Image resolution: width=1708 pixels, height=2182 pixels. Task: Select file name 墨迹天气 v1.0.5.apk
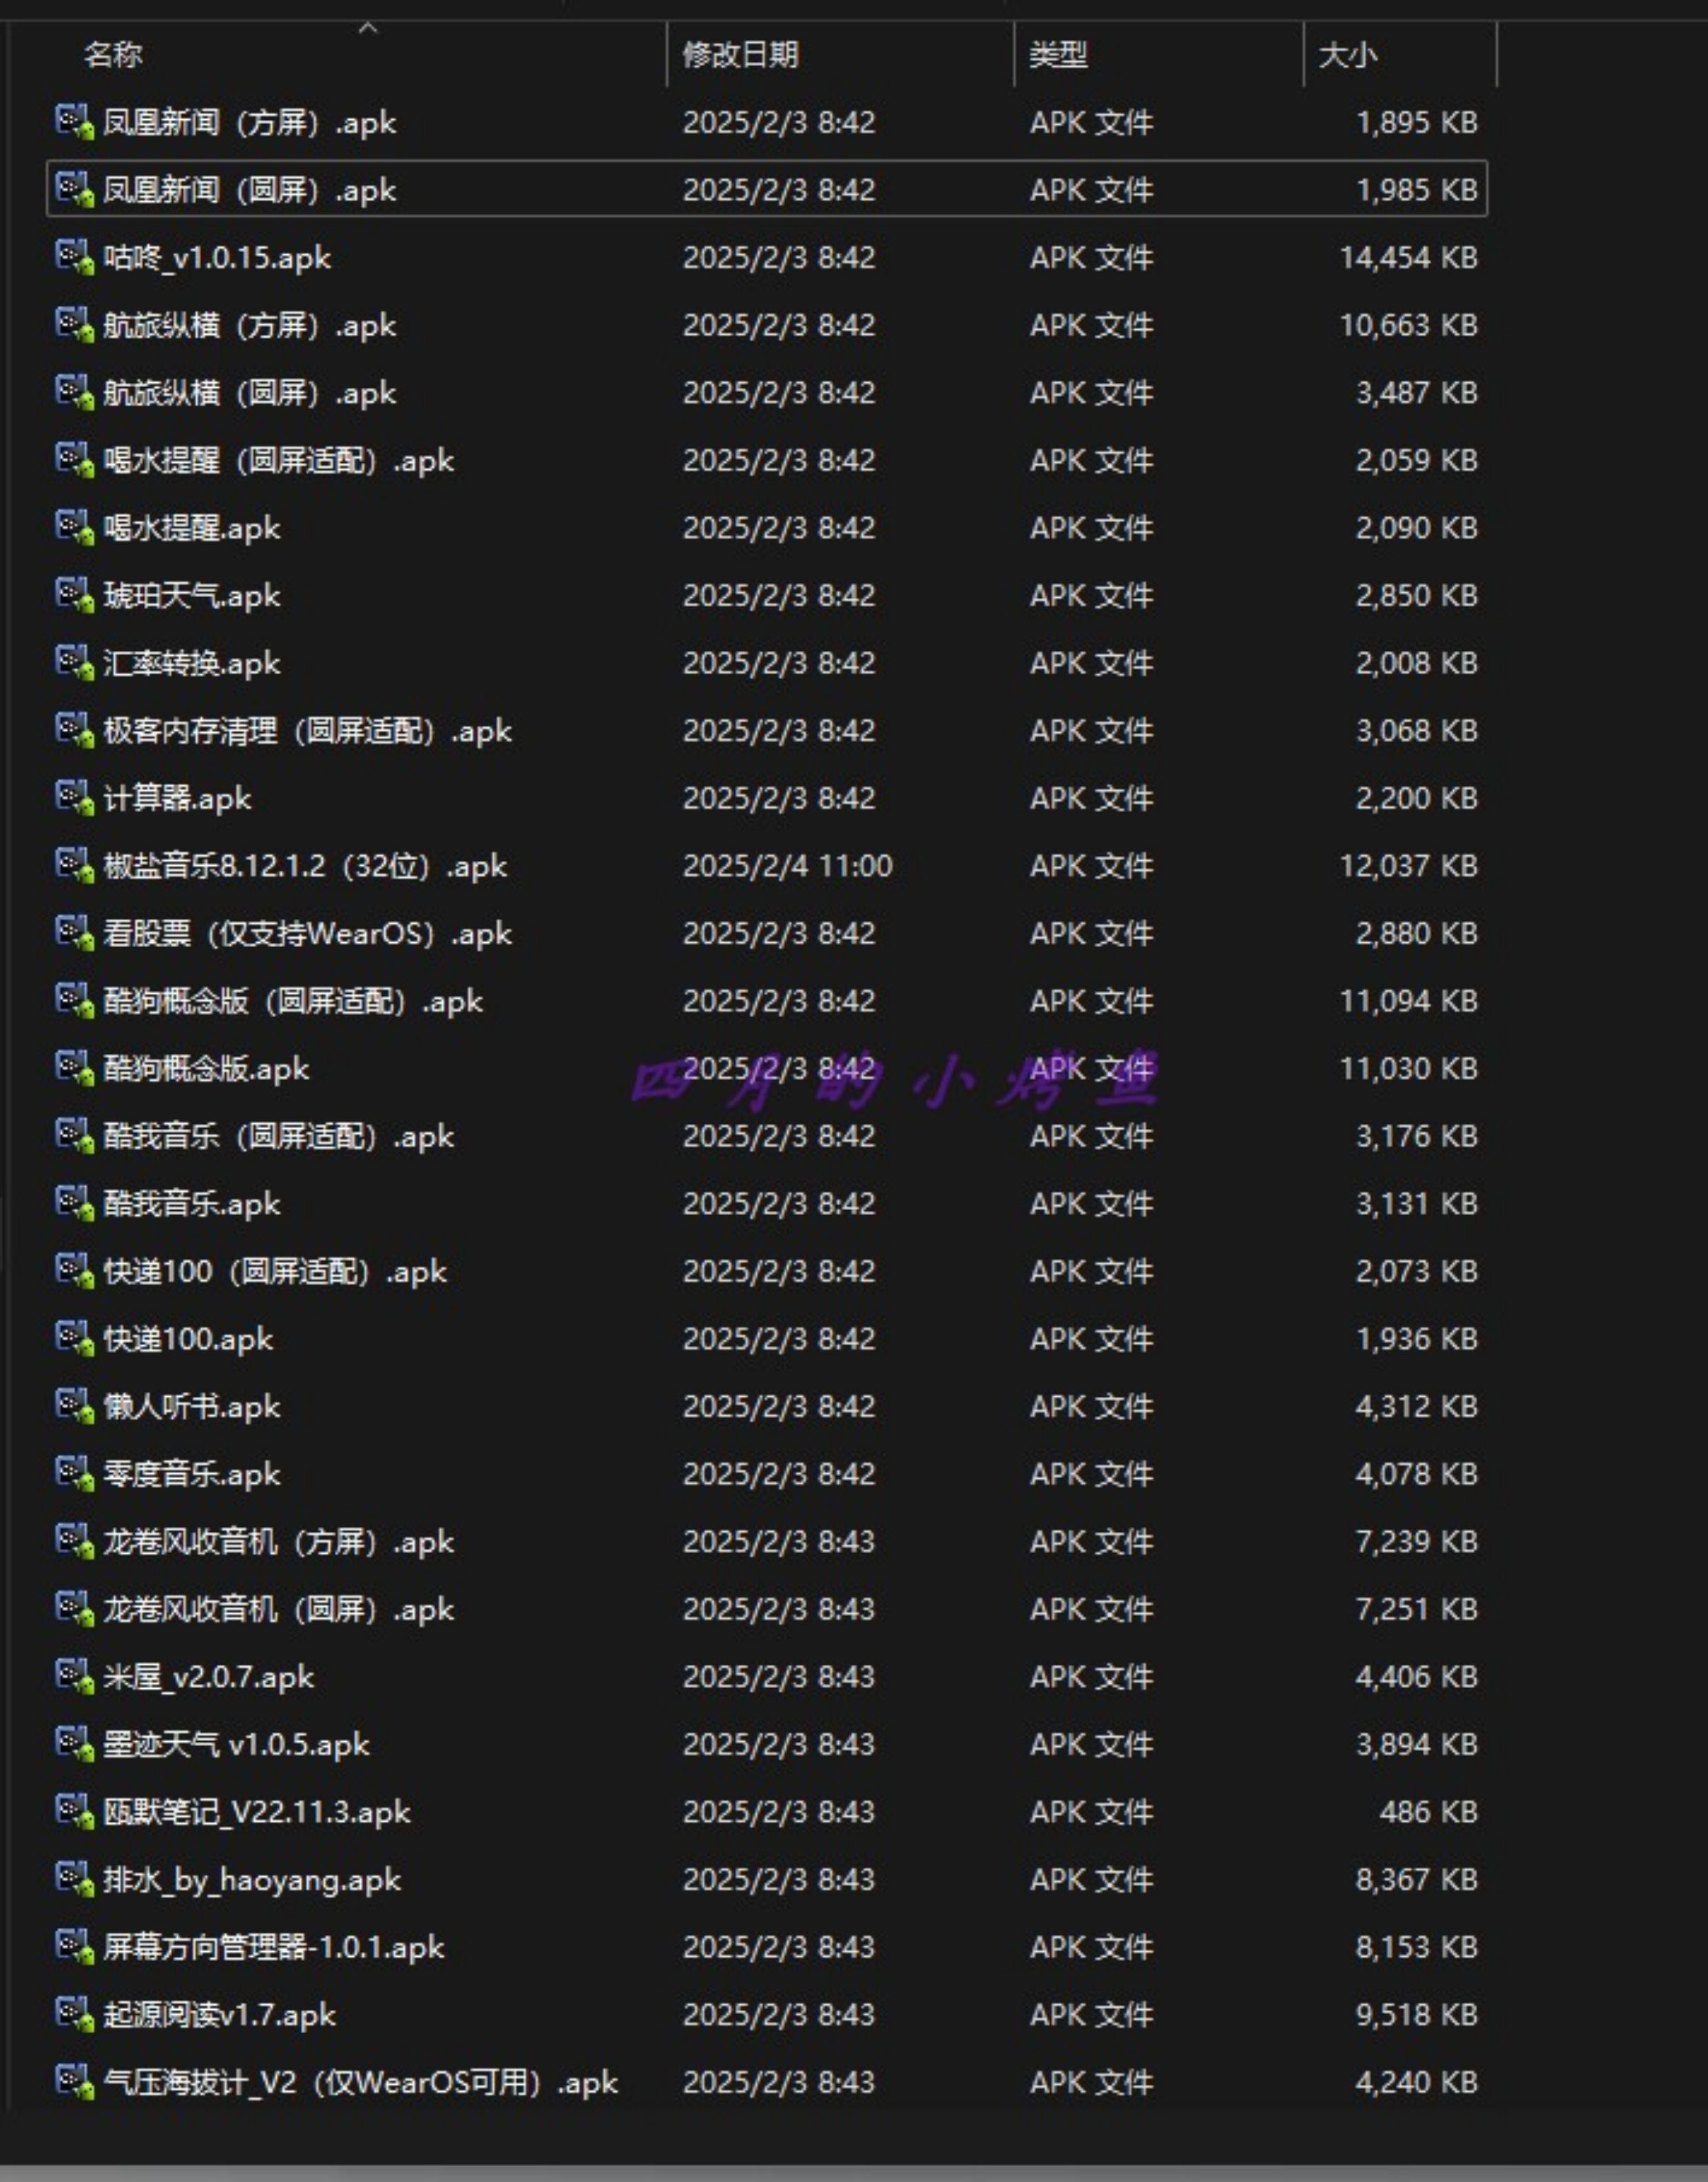pos(236,1744)
